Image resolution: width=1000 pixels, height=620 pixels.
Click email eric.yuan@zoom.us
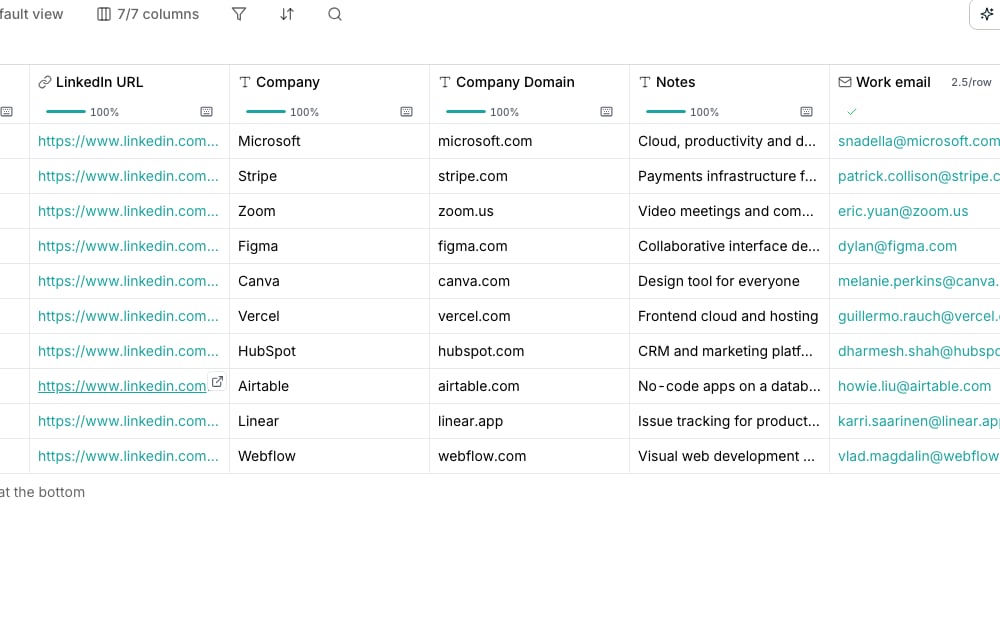pos(903,211)
